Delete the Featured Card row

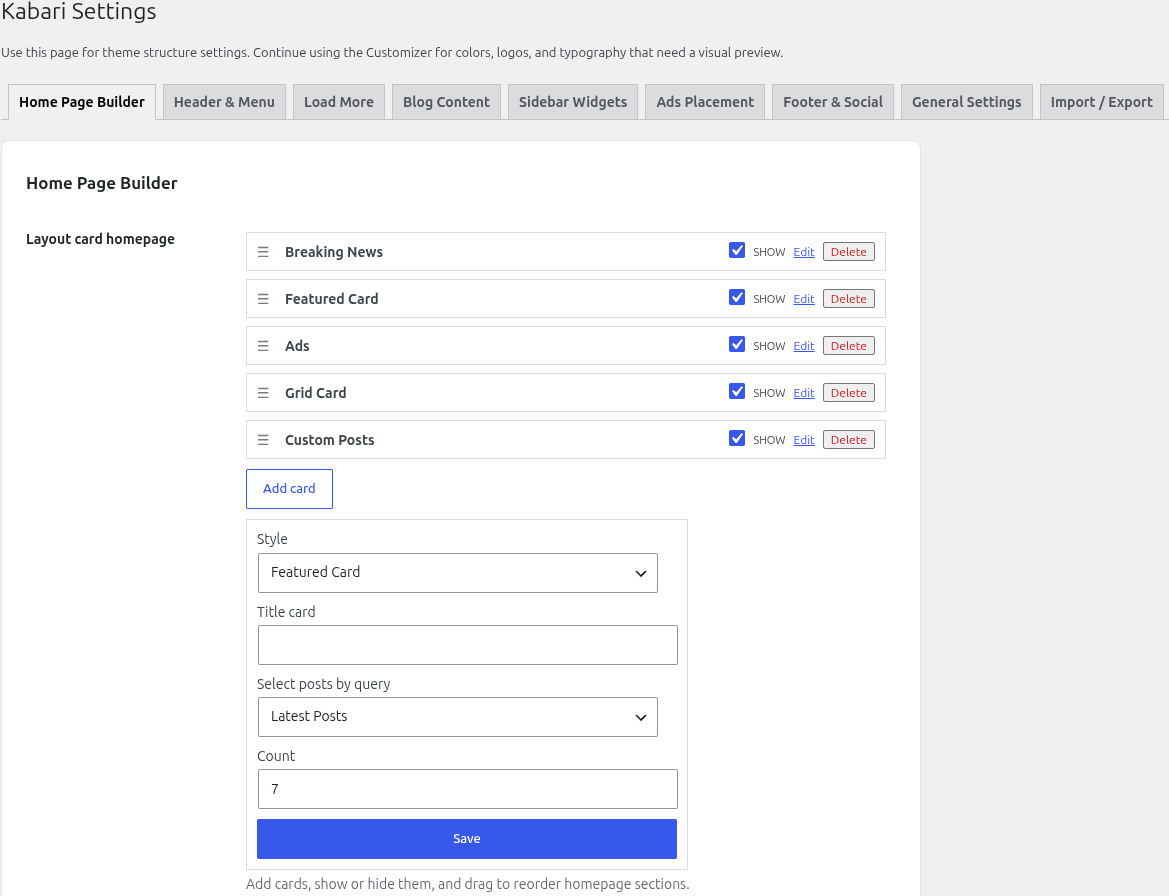tap(848, 299)
